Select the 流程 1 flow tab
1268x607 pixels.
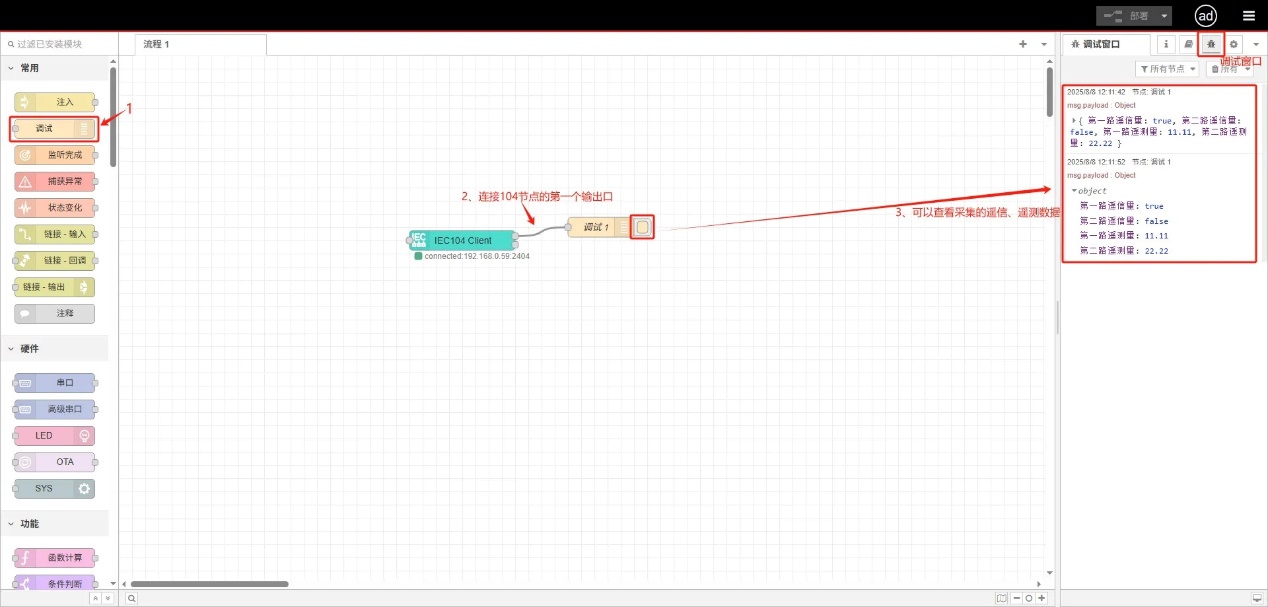tap(200, 44)
